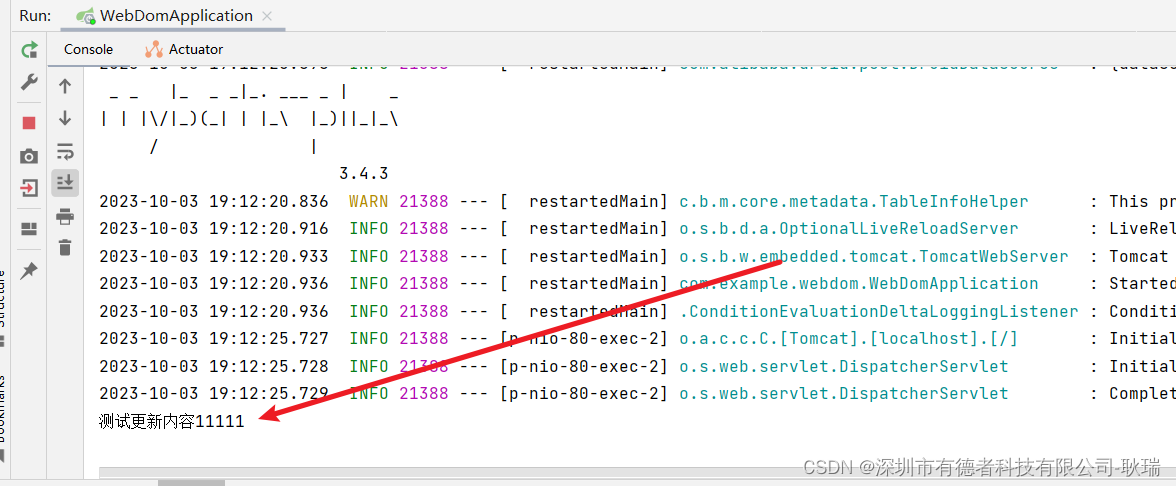Click timestamp 2023-10-03 19:12:25.727
Screen dimensions: 1176x486
click(214, 339)
